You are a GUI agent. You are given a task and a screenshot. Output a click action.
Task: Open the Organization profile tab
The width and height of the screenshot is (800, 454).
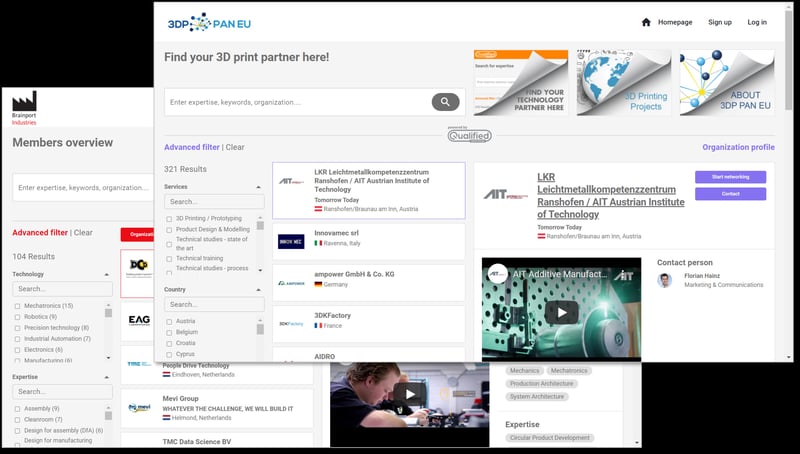[738, 147]
